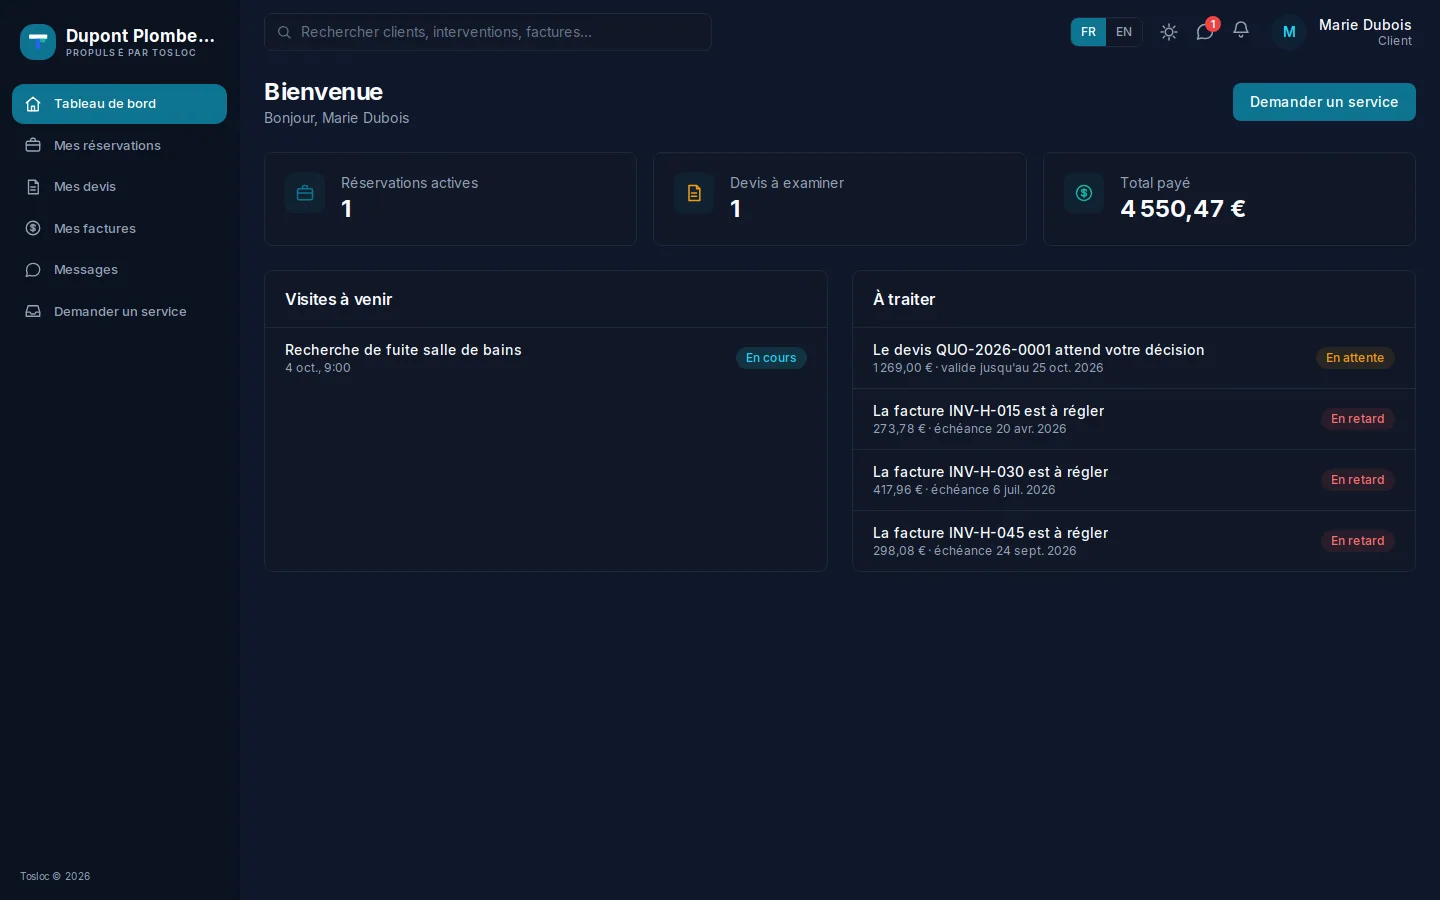
Task: Click the document icon in Devis à examiner
Action: 694,193
